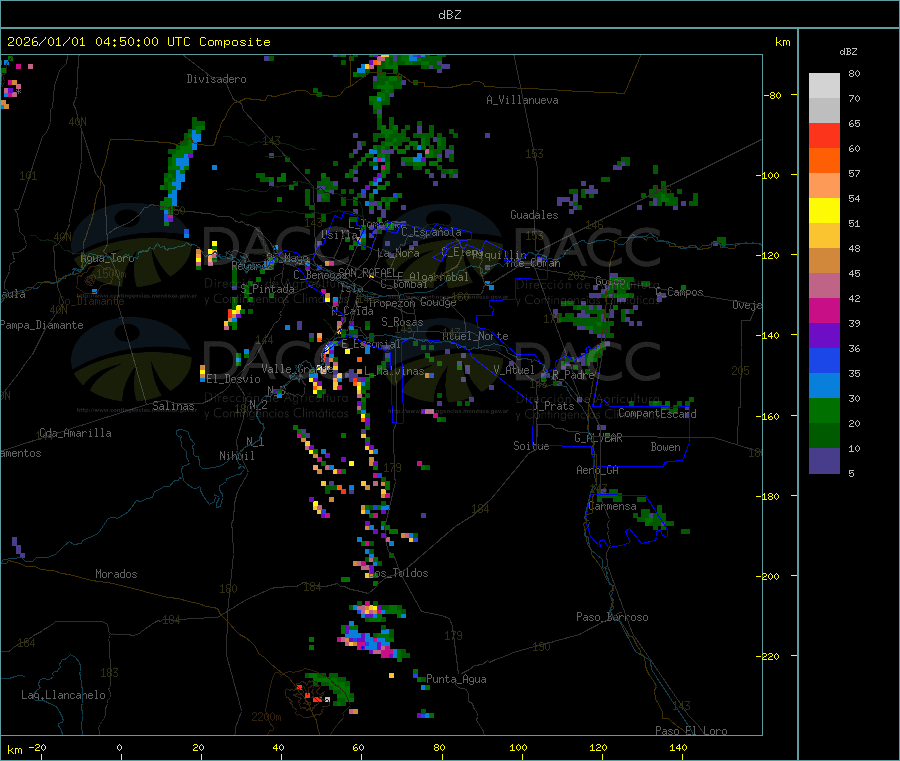
Task: Click the 'C_Campos' map label
Action: (x=679, y=292)
